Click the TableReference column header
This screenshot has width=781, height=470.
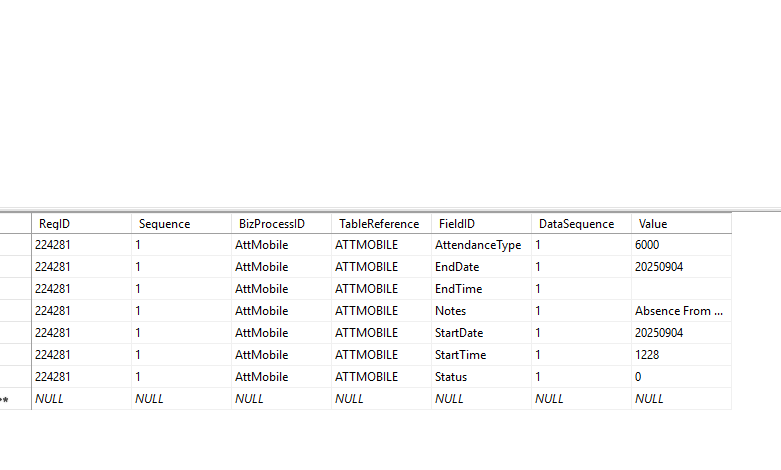(x=379, y=224)
